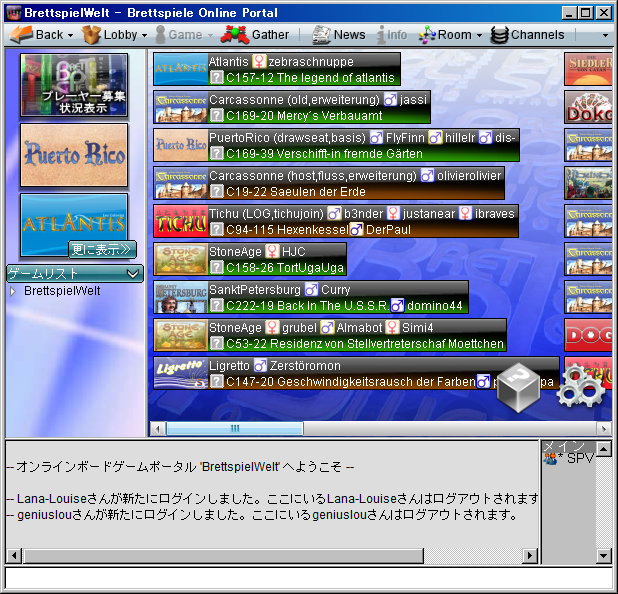The height and width of the screenshot is (594, 618).
Task: Open the Lobby box icon
Action: click(x=91, y=35)
